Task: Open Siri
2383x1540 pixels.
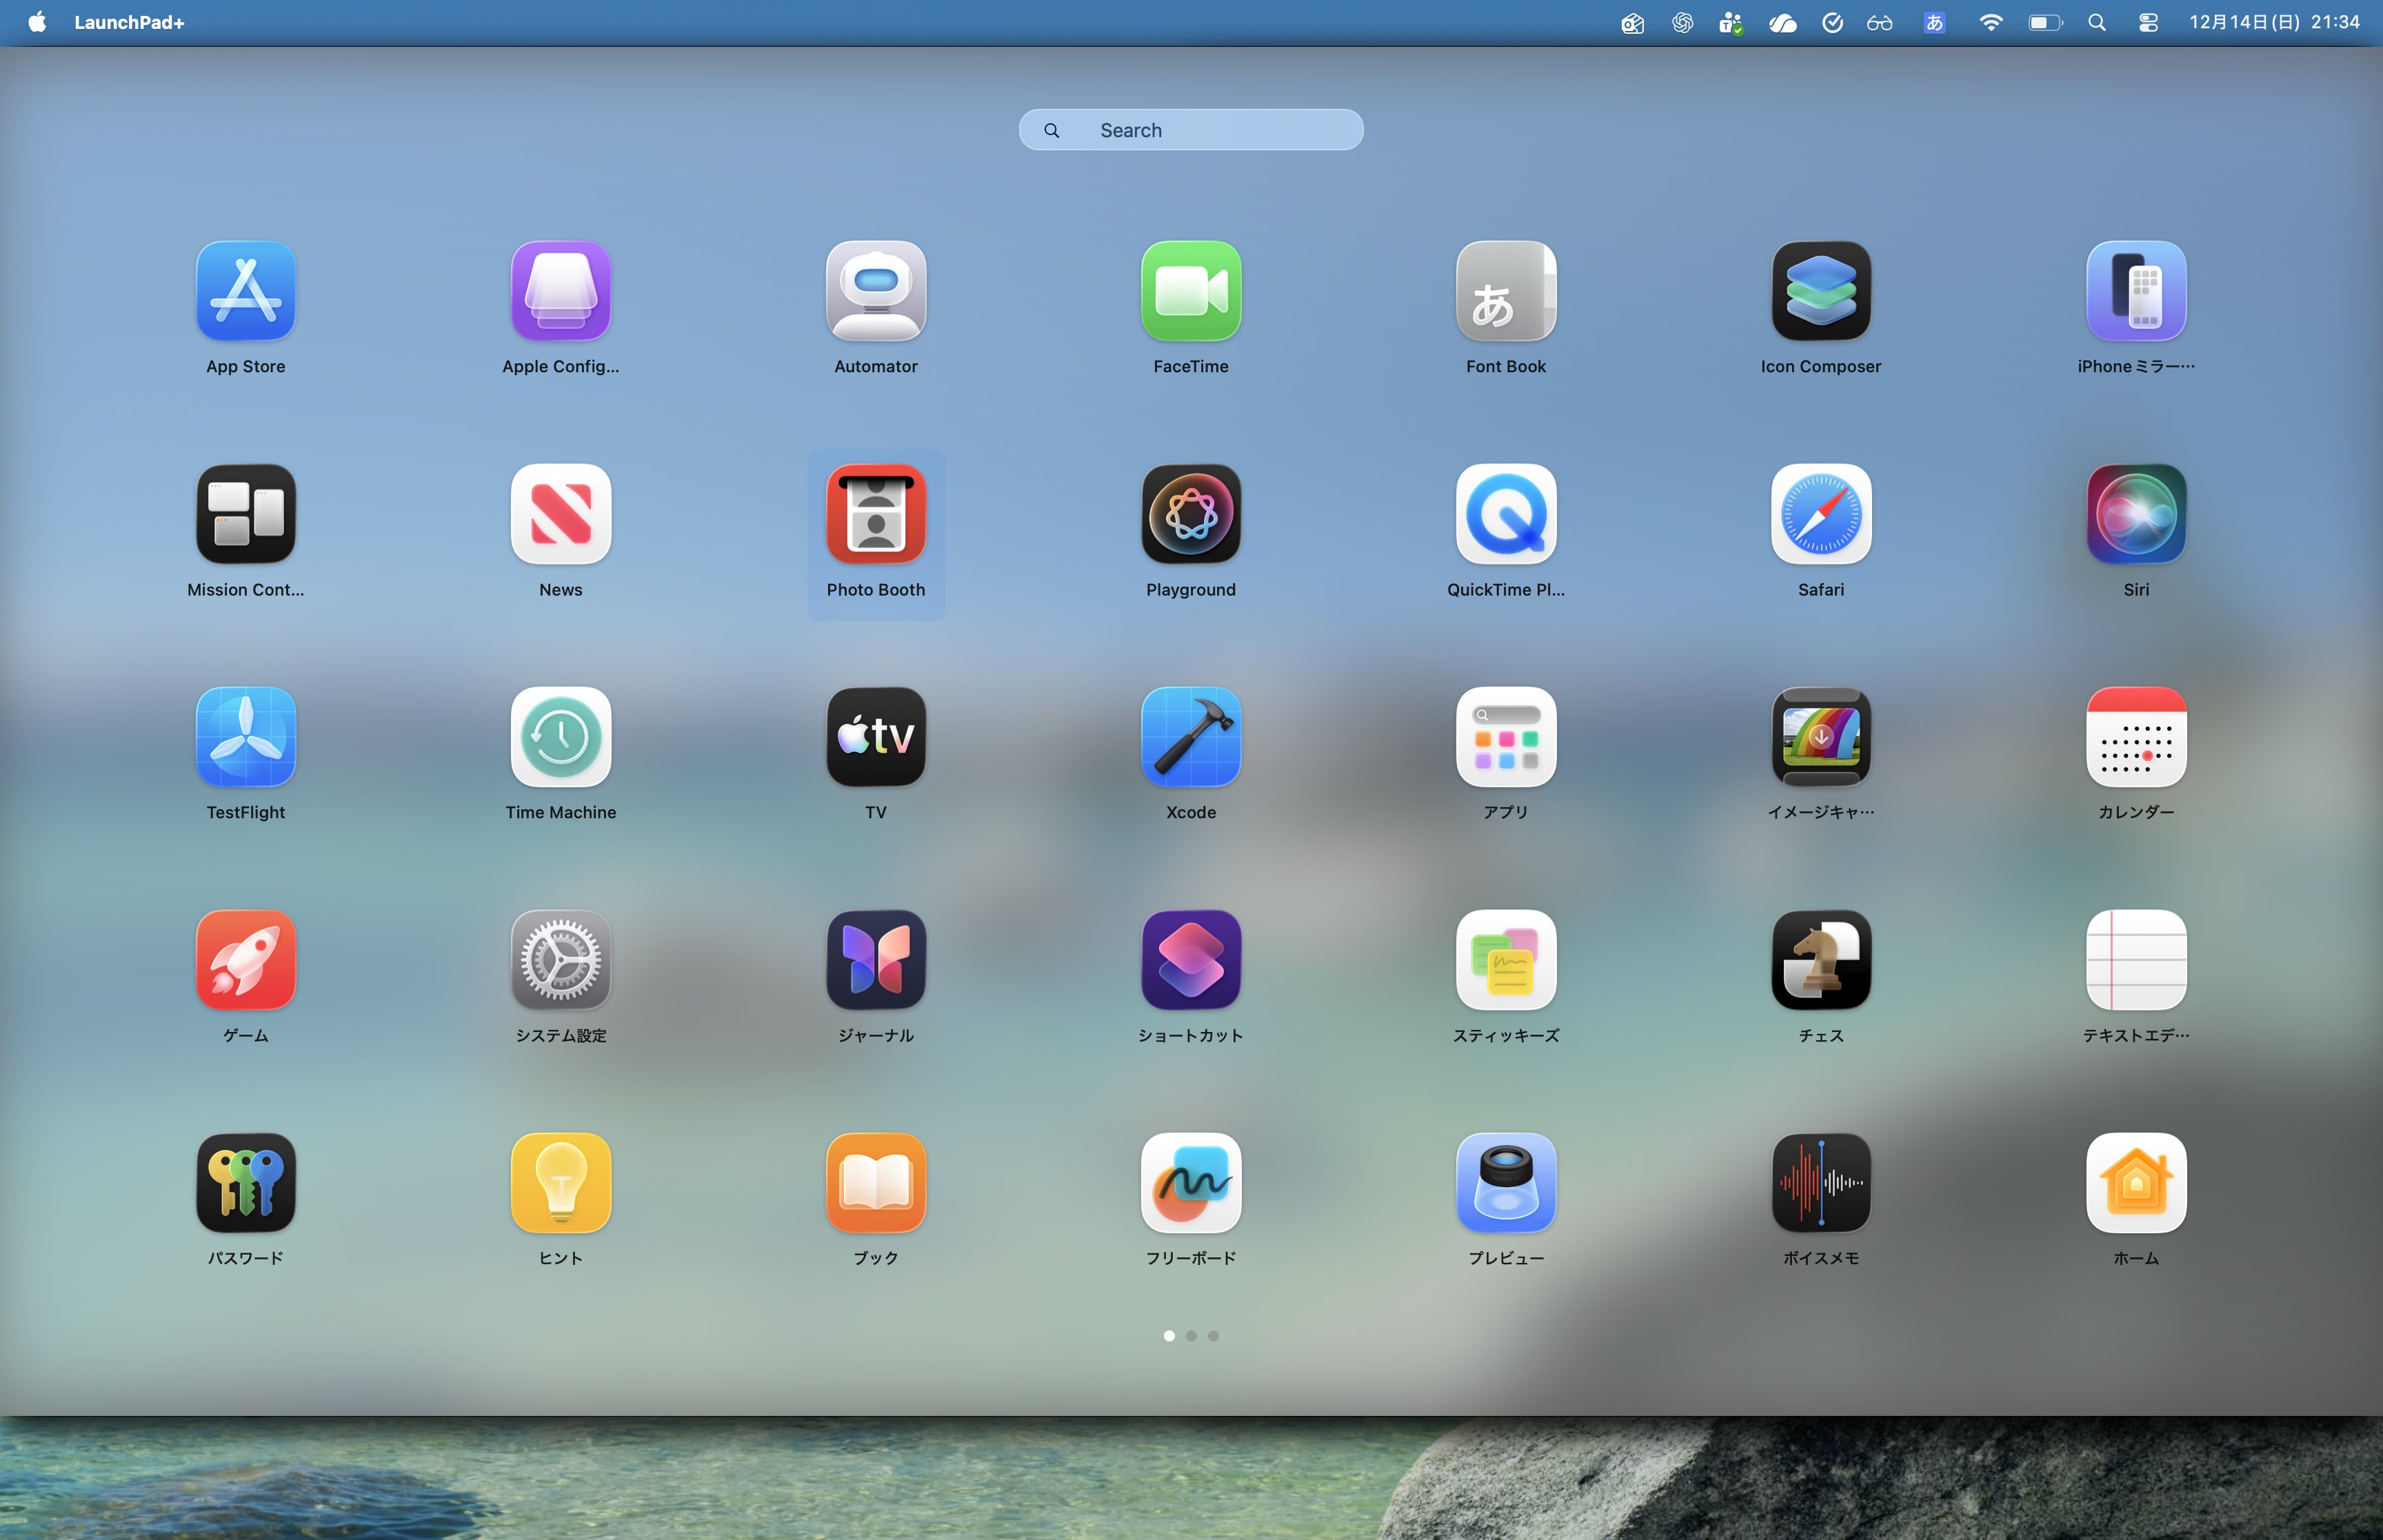Action: click(2135, 514)
